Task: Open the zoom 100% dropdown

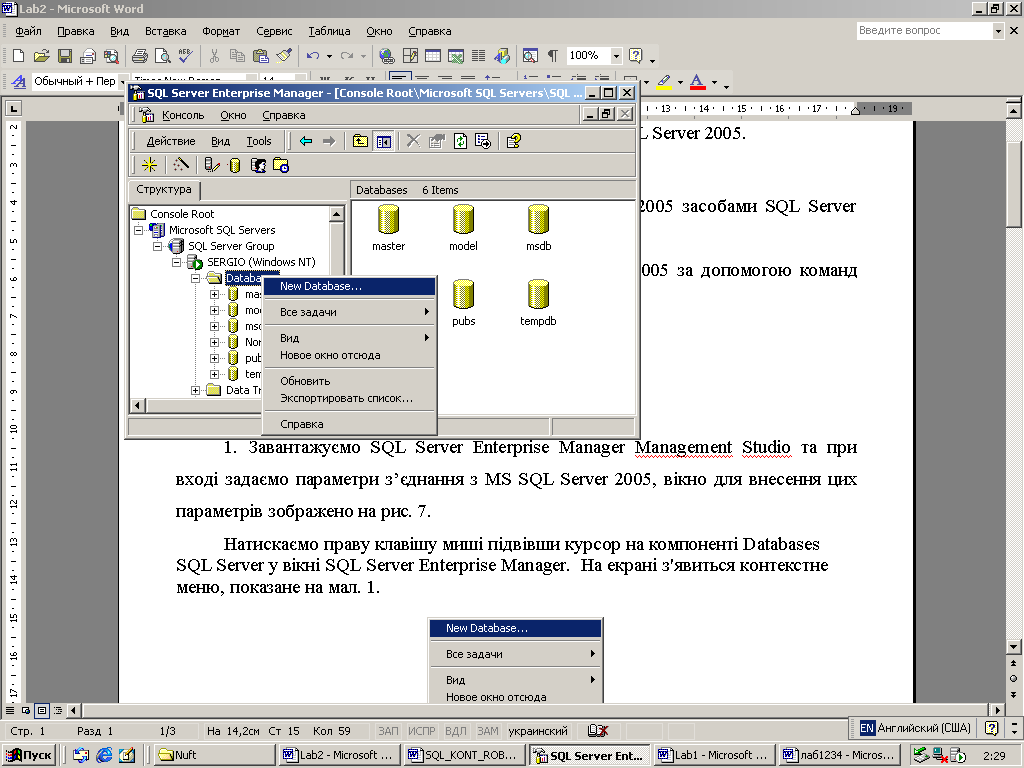Action: click(616, 56)
